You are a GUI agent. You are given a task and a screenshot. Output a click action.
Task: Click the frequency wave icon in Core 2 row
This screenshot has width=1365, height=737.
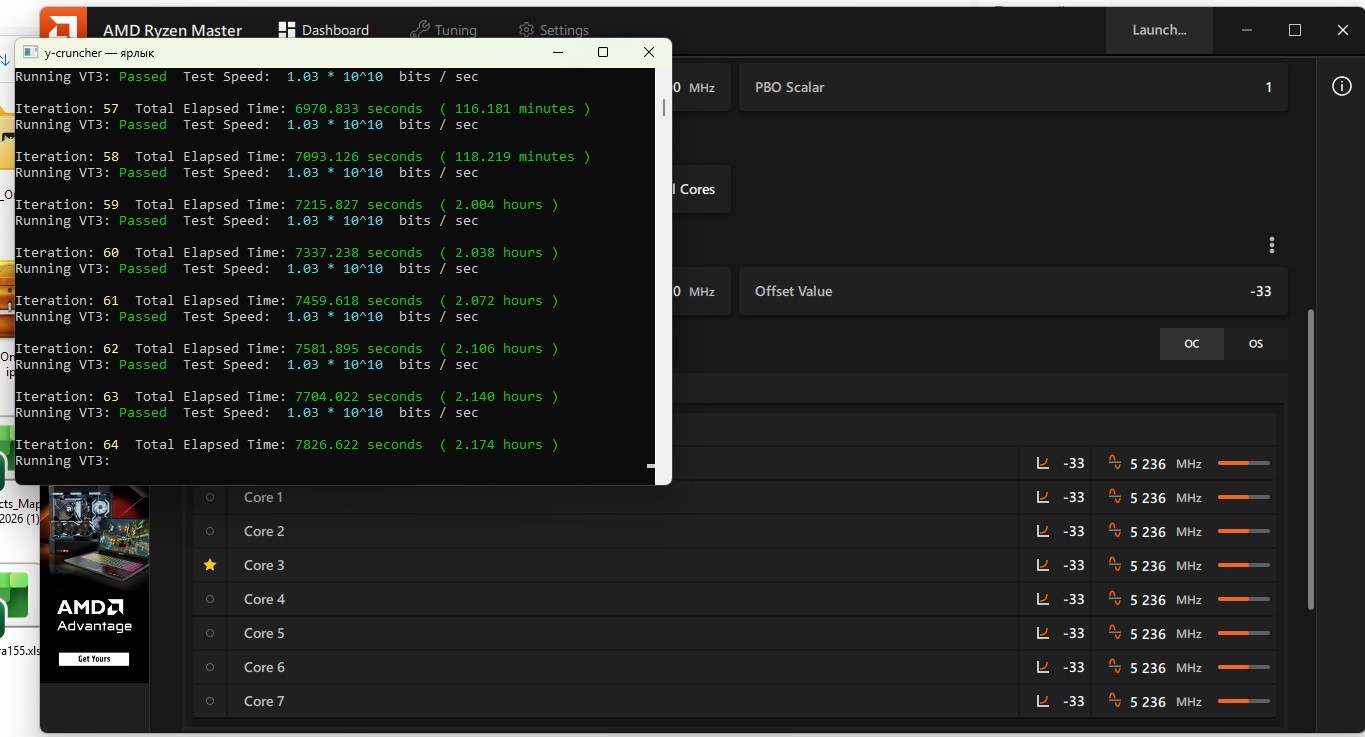[1114, 531]
